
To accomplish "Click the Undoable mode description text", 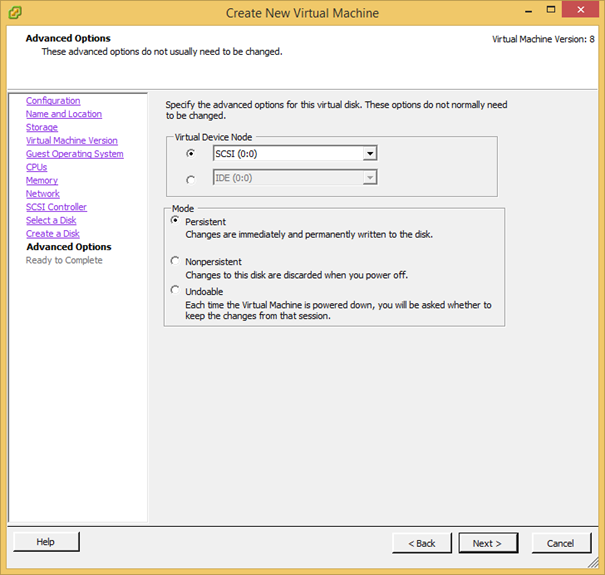I will pos(338,310).
